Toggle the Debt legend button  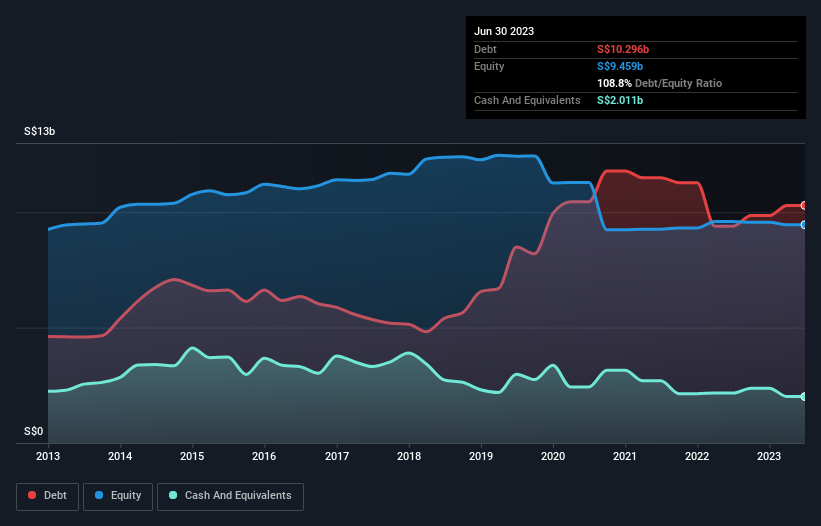(x=47, y=496)
